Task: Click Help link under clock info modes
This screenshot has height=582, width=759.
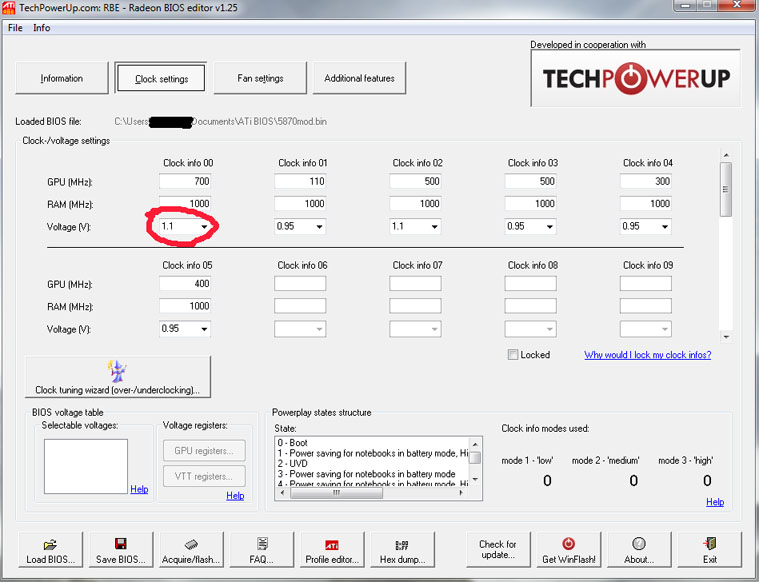Action: tap(715, 502)
